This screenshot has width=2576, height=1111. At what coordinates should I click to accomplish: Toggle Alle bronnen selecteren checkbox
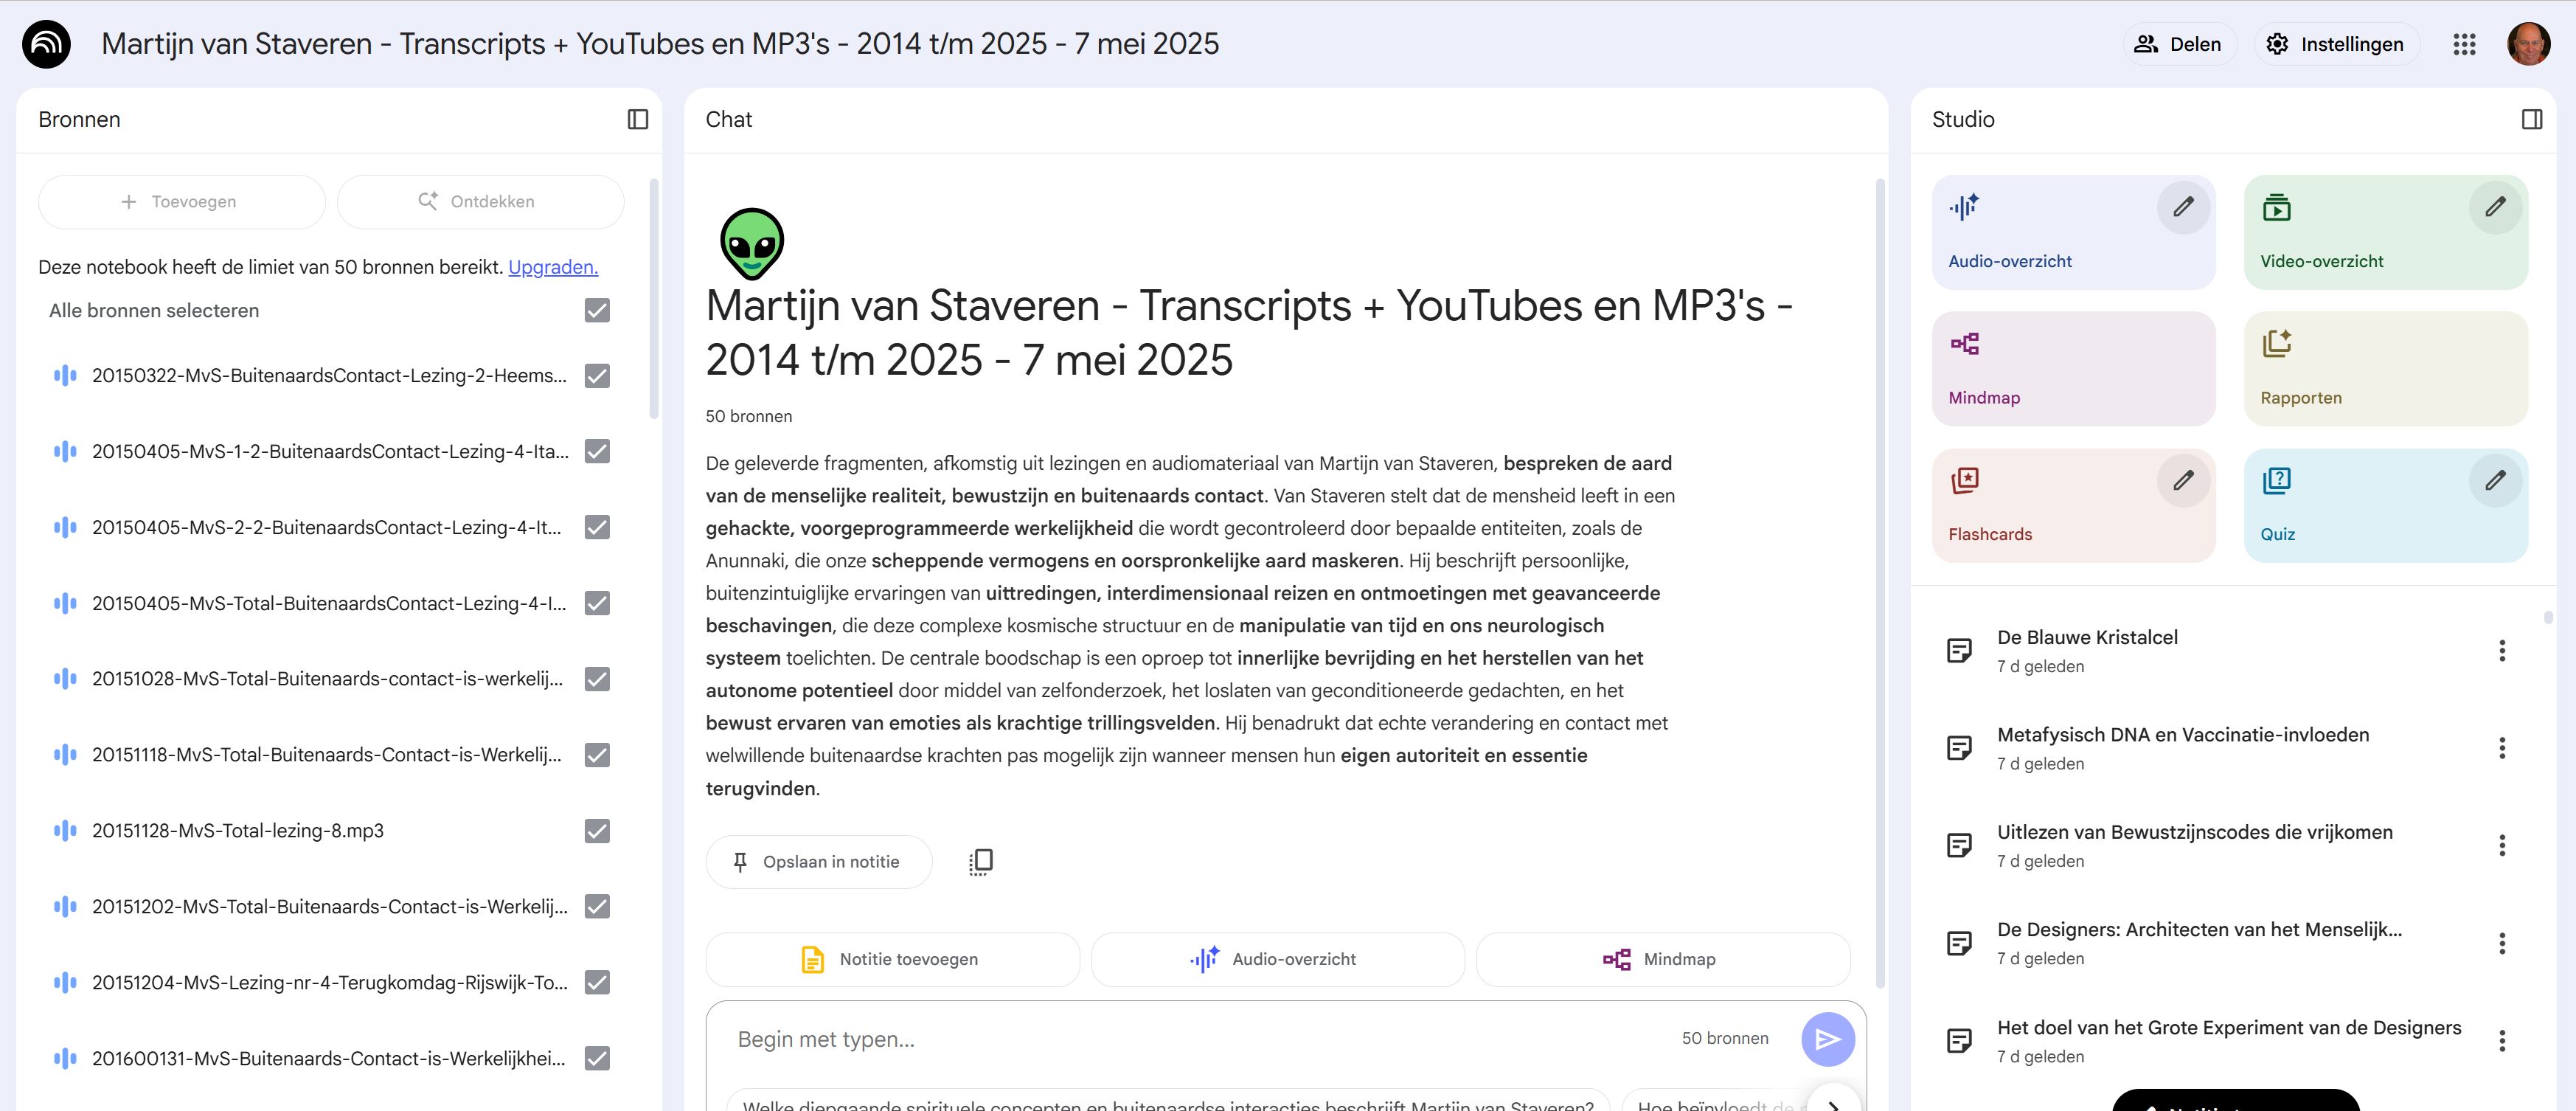pyautogui.click(x=597, y=311)
